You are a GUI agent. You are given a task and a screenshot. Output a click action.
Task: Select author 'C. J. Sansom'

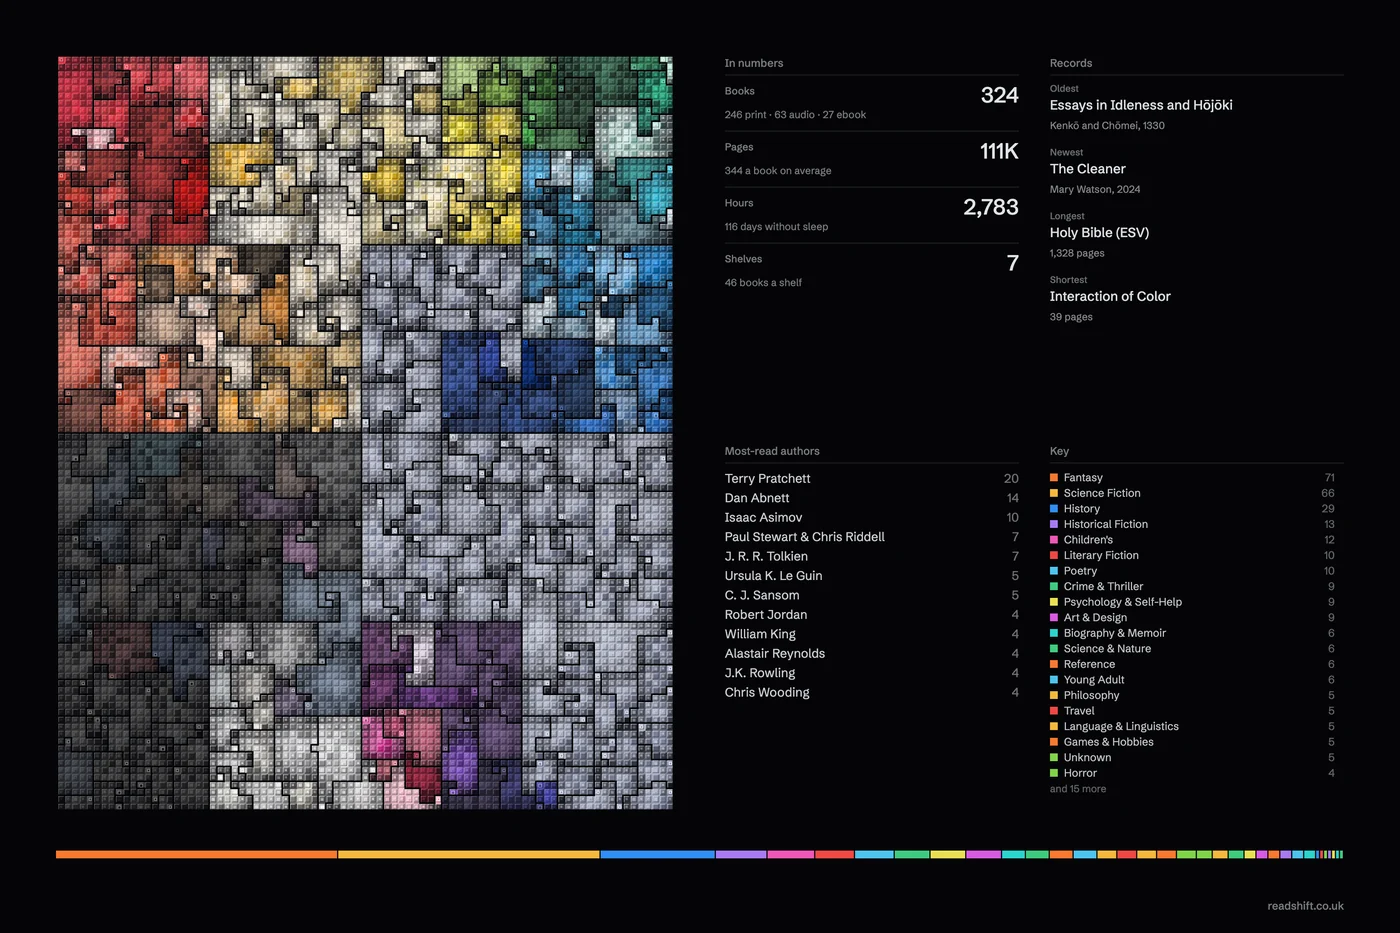(762, 595)
